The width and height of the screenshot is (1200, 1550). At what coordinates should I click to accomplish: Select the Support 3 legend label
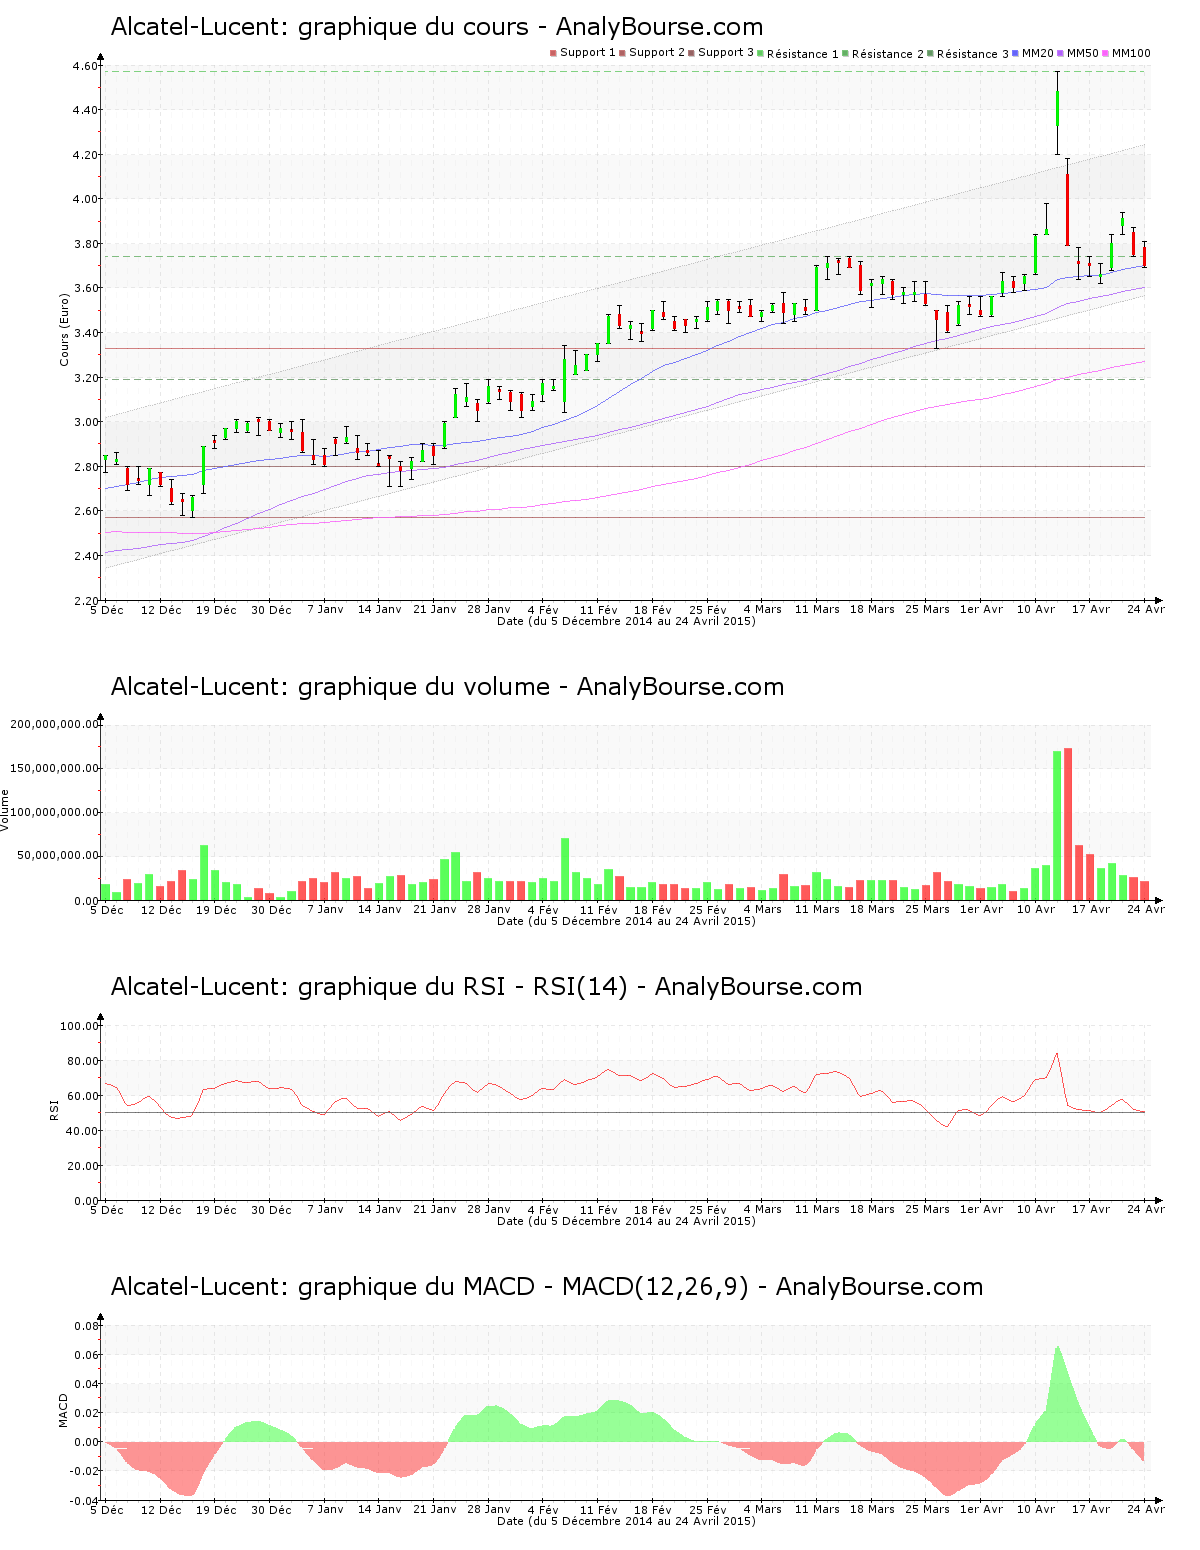coord(726,53)
